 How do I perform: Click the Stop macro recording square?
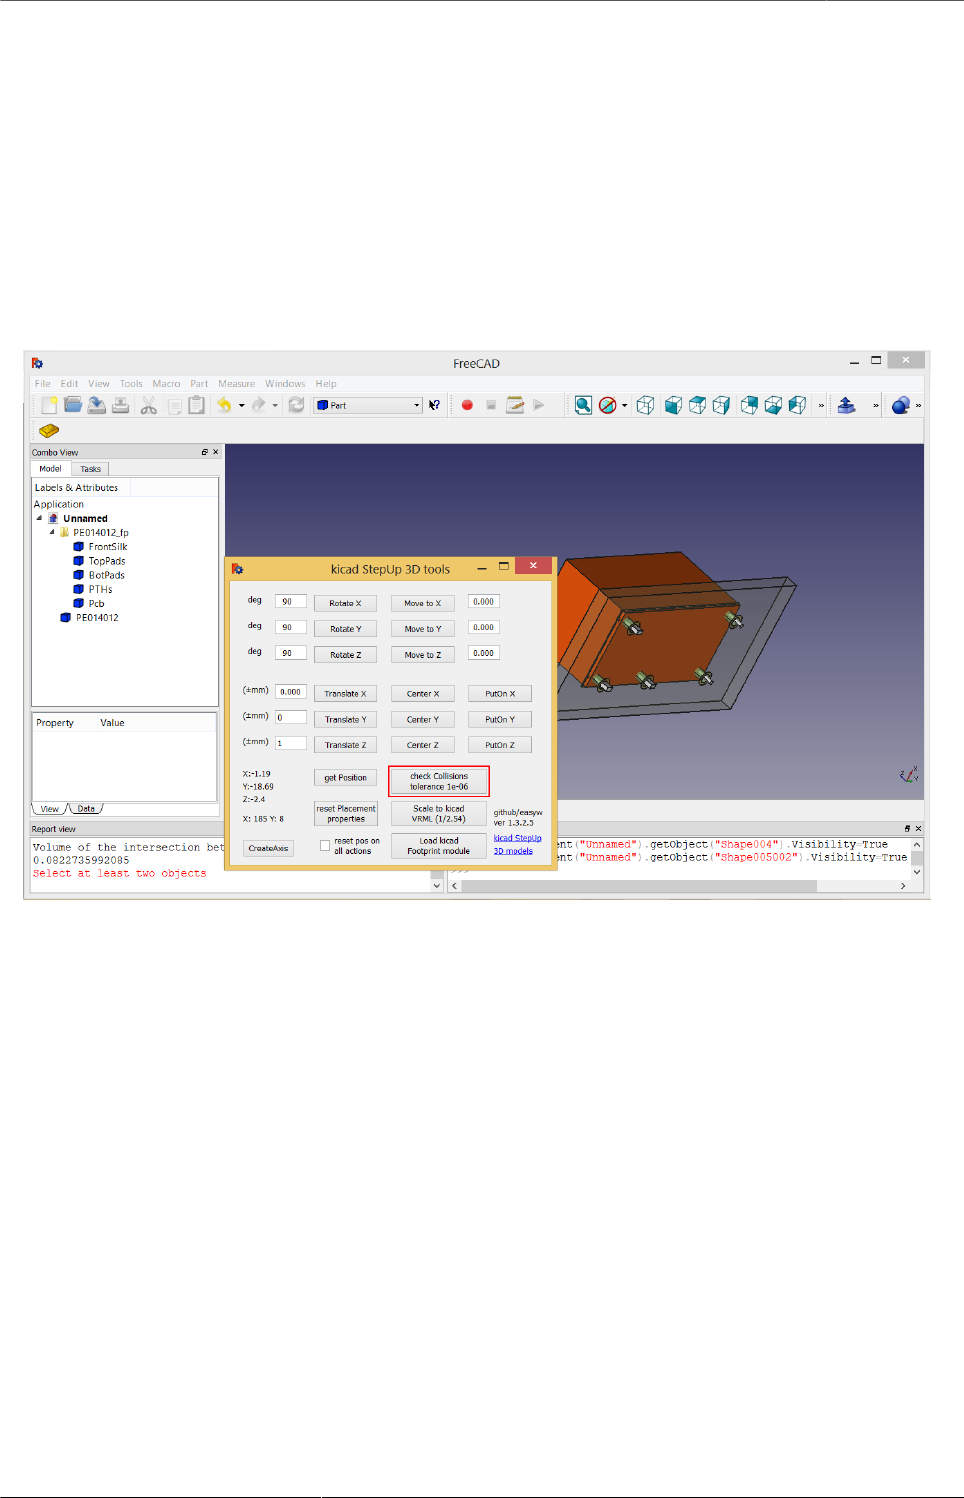coord(491,405)
